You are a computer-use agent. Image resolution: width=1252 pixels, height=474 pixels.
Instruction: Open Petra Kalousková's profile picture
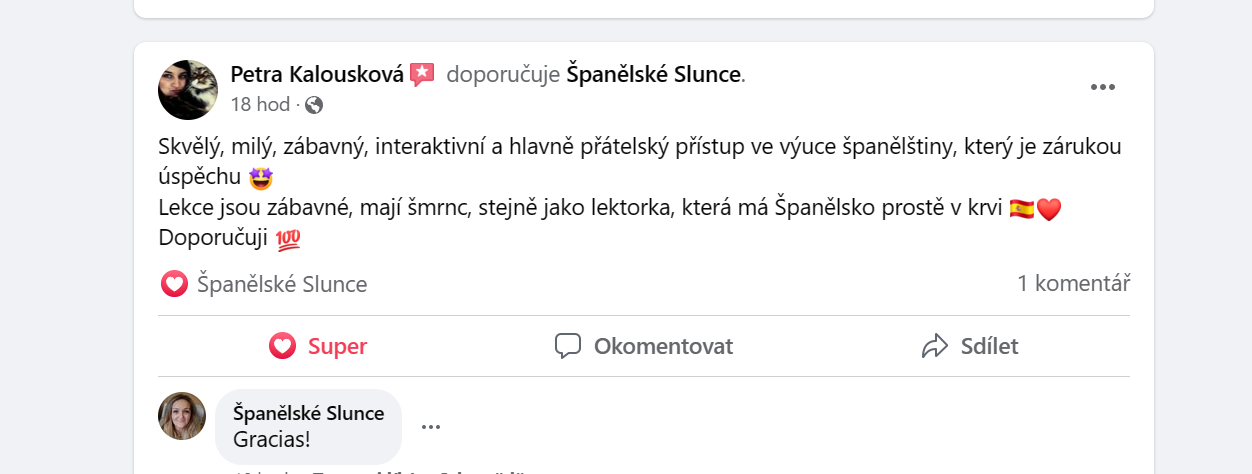(188, 90)
